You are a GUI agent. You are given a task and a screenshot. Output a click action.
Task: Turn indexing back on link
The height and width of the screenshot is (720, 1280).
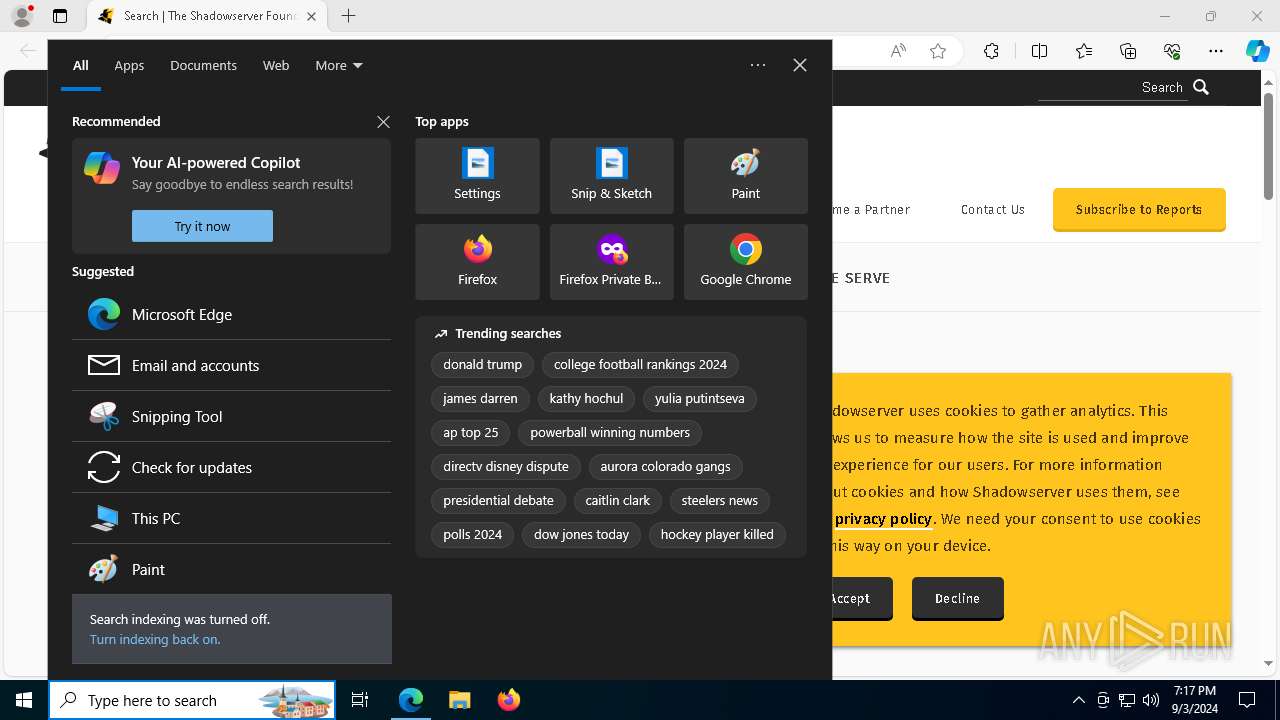pyautogui.click(x=155, y=639)
